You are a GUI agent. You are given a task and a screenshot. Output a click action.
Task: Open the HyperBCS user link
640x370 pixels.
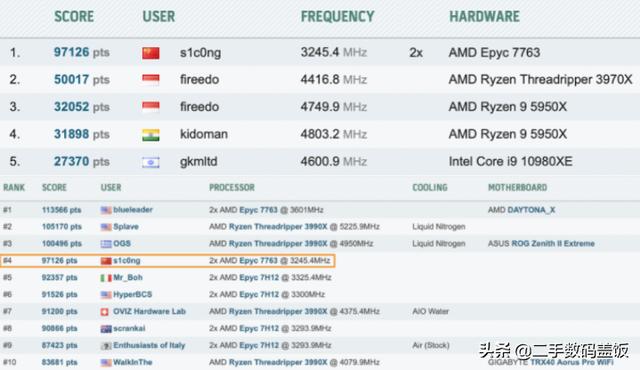pos(132,294)
